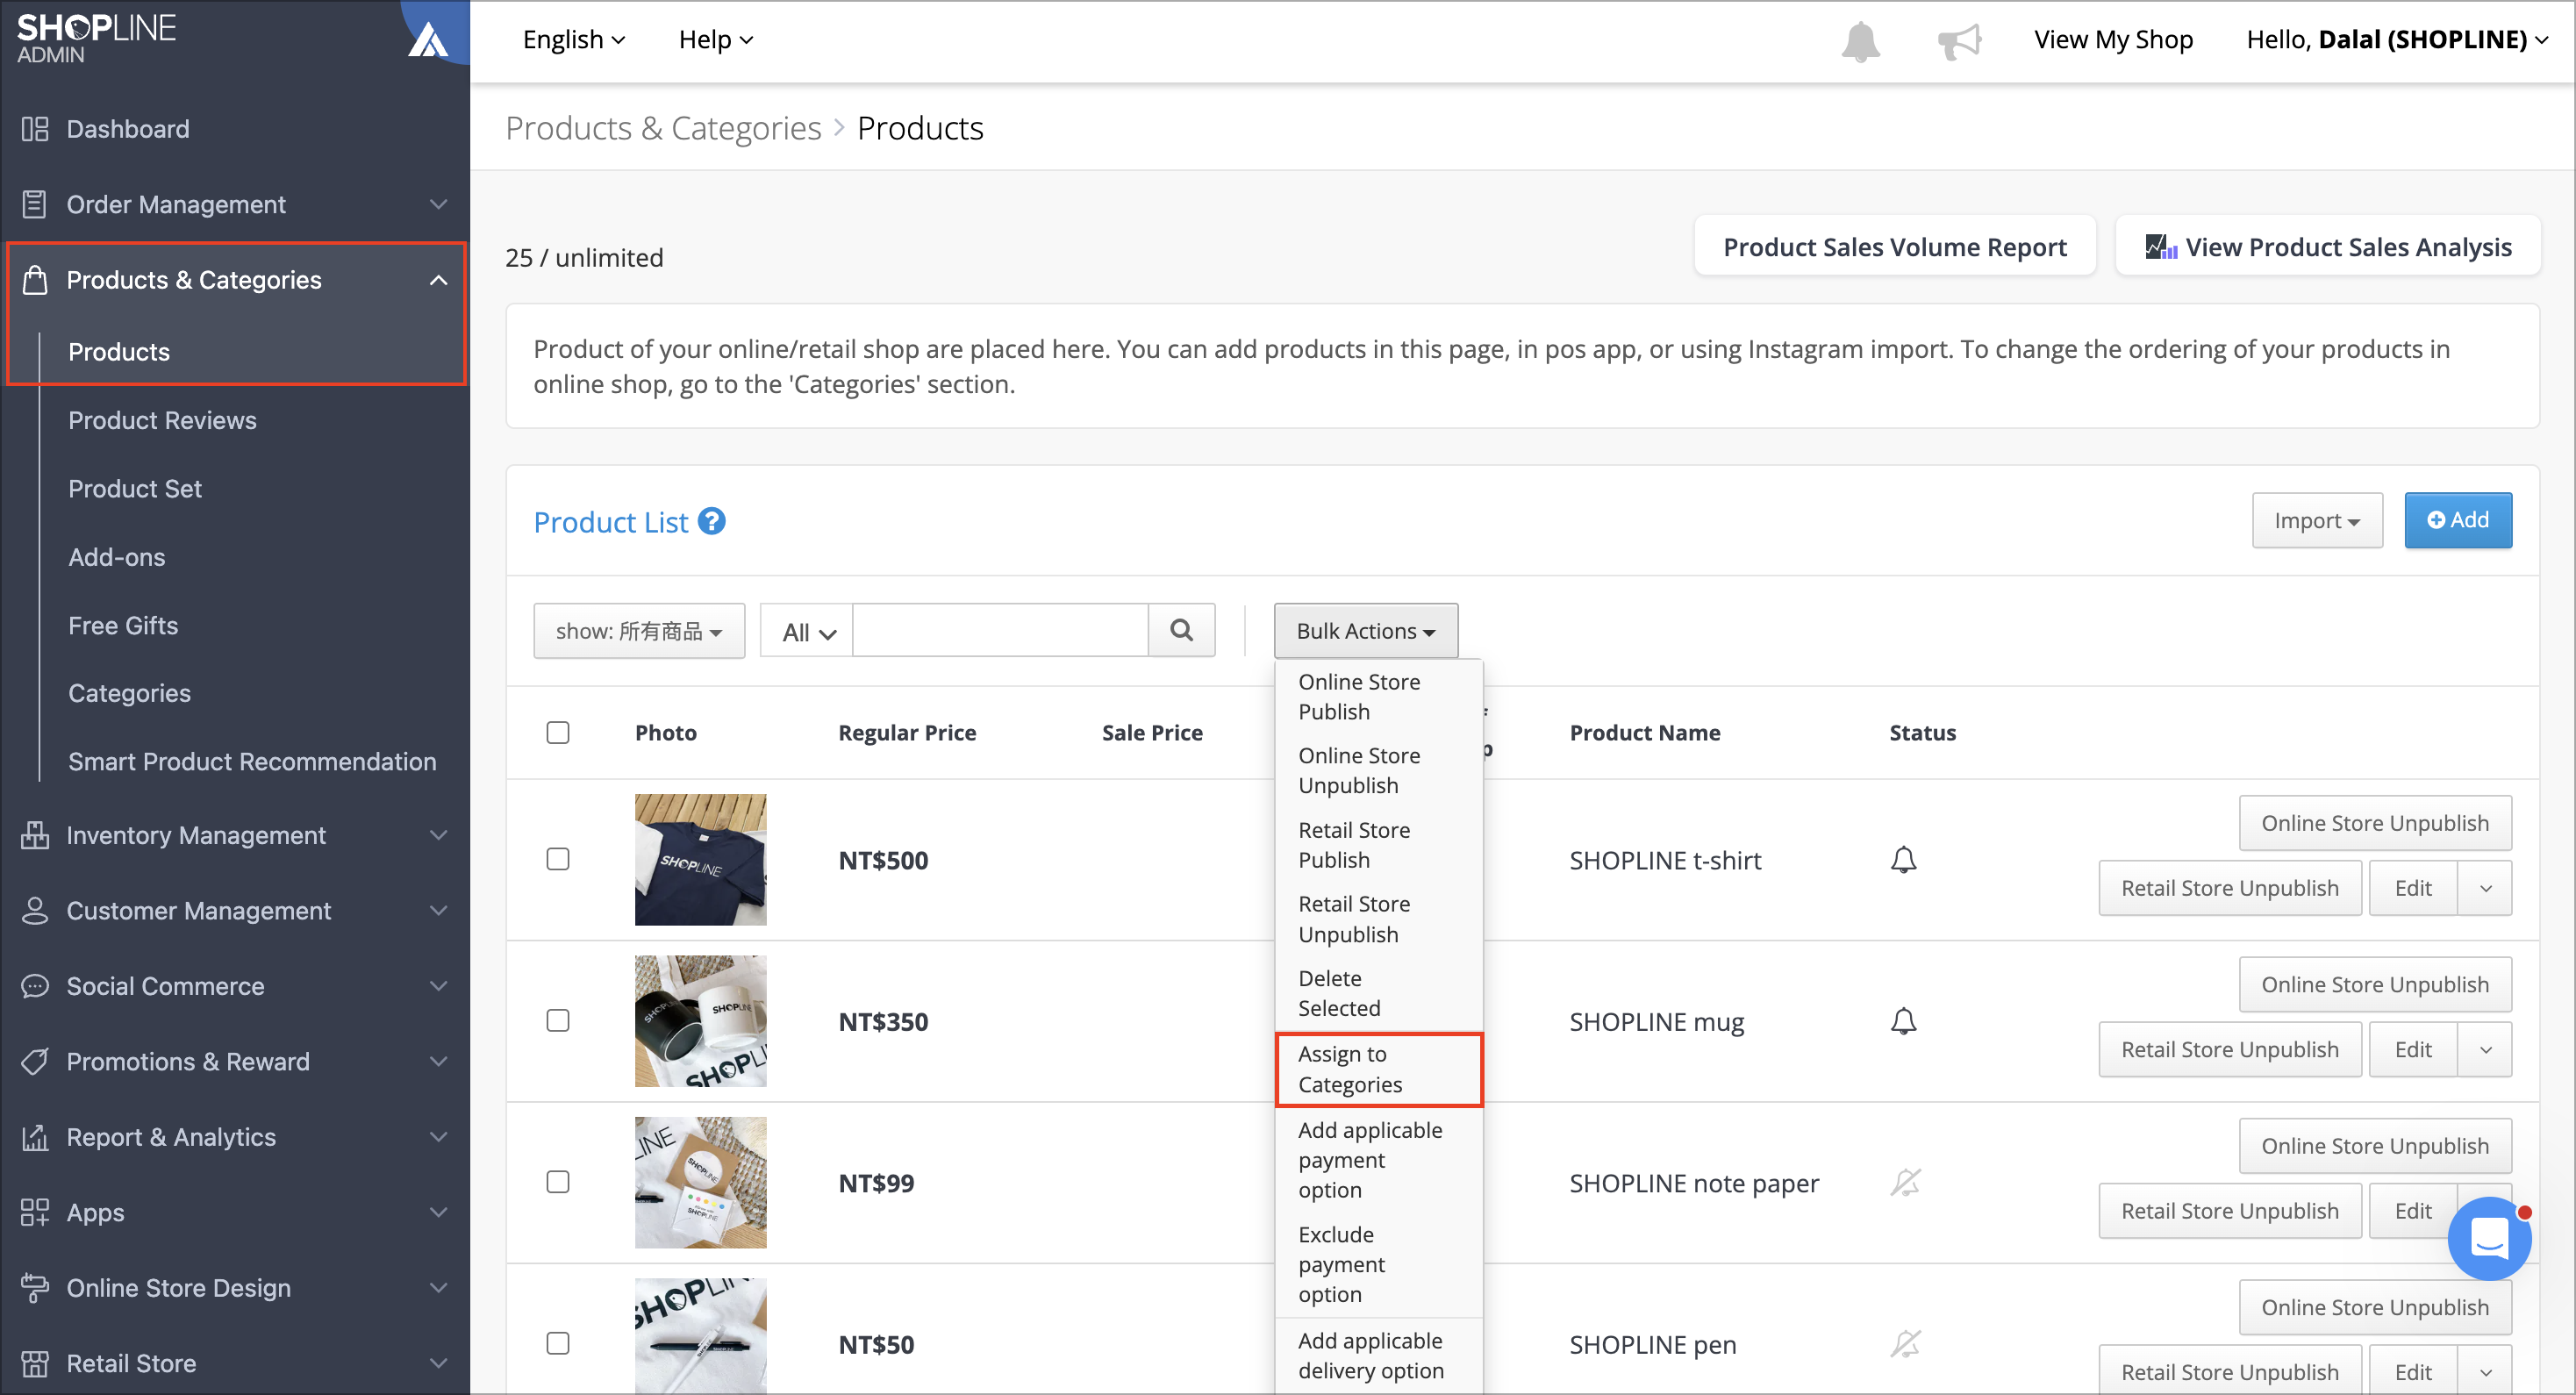
Task: Click the muted bell icon for SHOPLINE pen
Action: [x=1905, y=1344]
